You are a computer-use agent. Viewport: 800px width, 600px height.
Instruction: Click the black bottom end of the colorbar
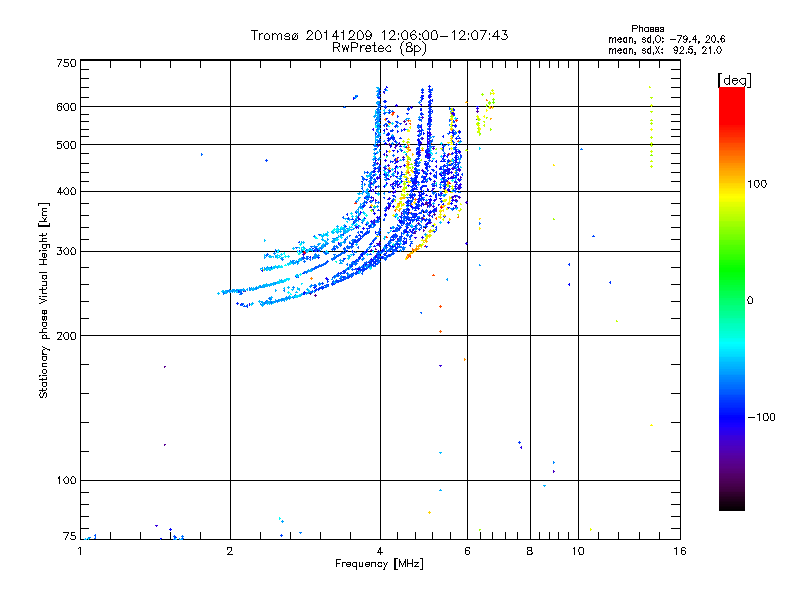click(732, 503)
